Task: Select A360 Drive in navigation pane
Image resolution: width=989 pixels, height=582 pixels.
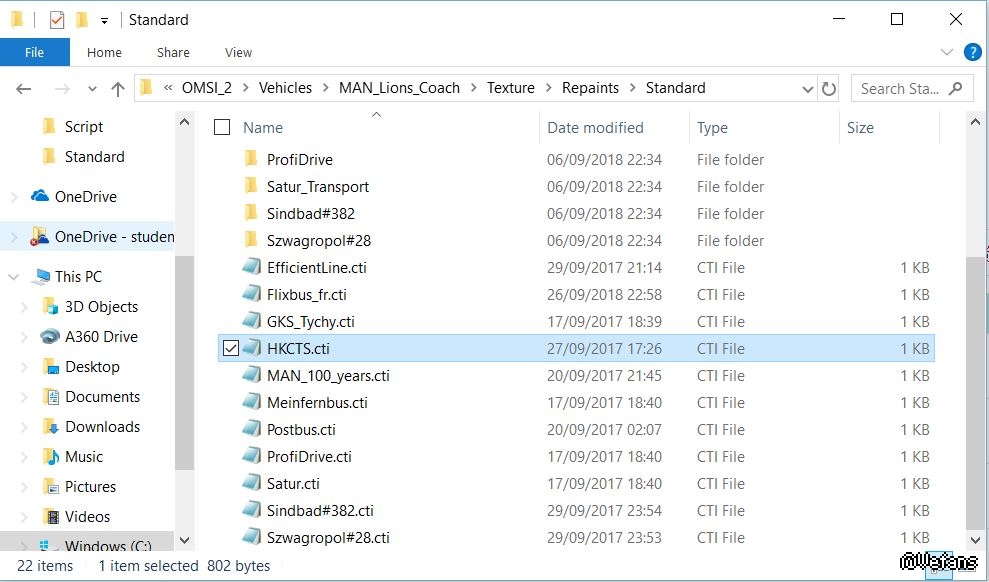Action: [x=101, y=337]
